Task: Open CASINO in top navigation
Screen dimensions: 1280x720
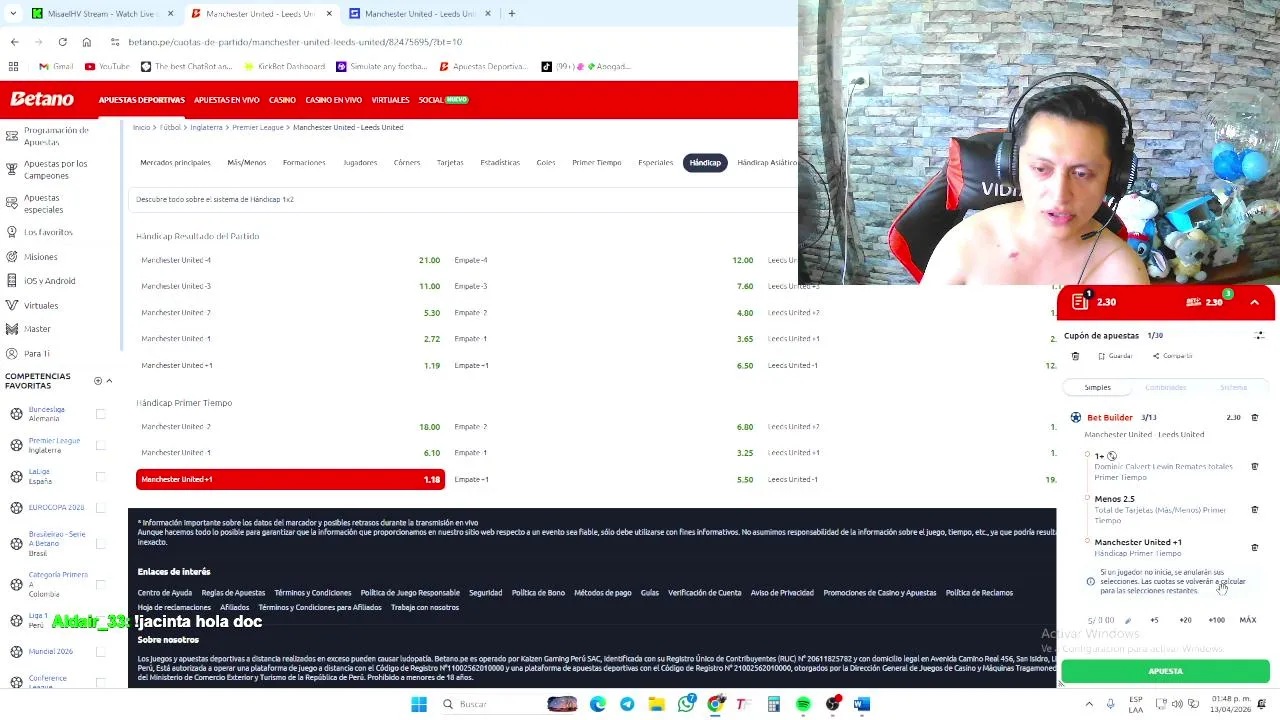Action: coord(282,100)
